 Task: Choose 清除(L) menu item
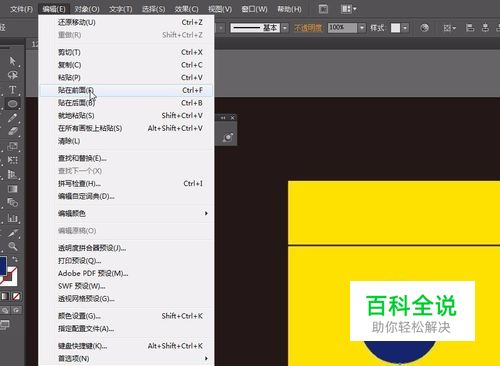pyautogui.click(x=126, y=141)
